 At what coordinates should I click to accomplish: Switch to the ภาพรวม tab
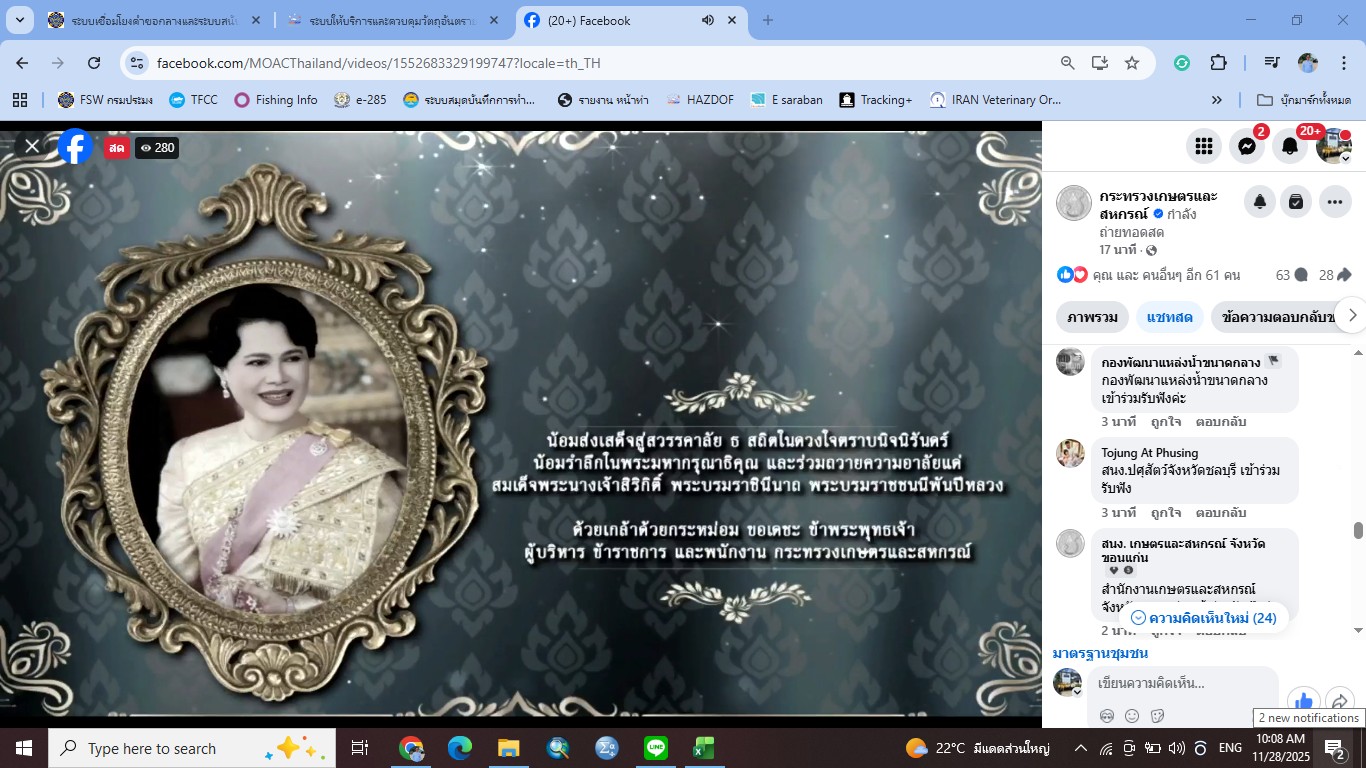1092,317
